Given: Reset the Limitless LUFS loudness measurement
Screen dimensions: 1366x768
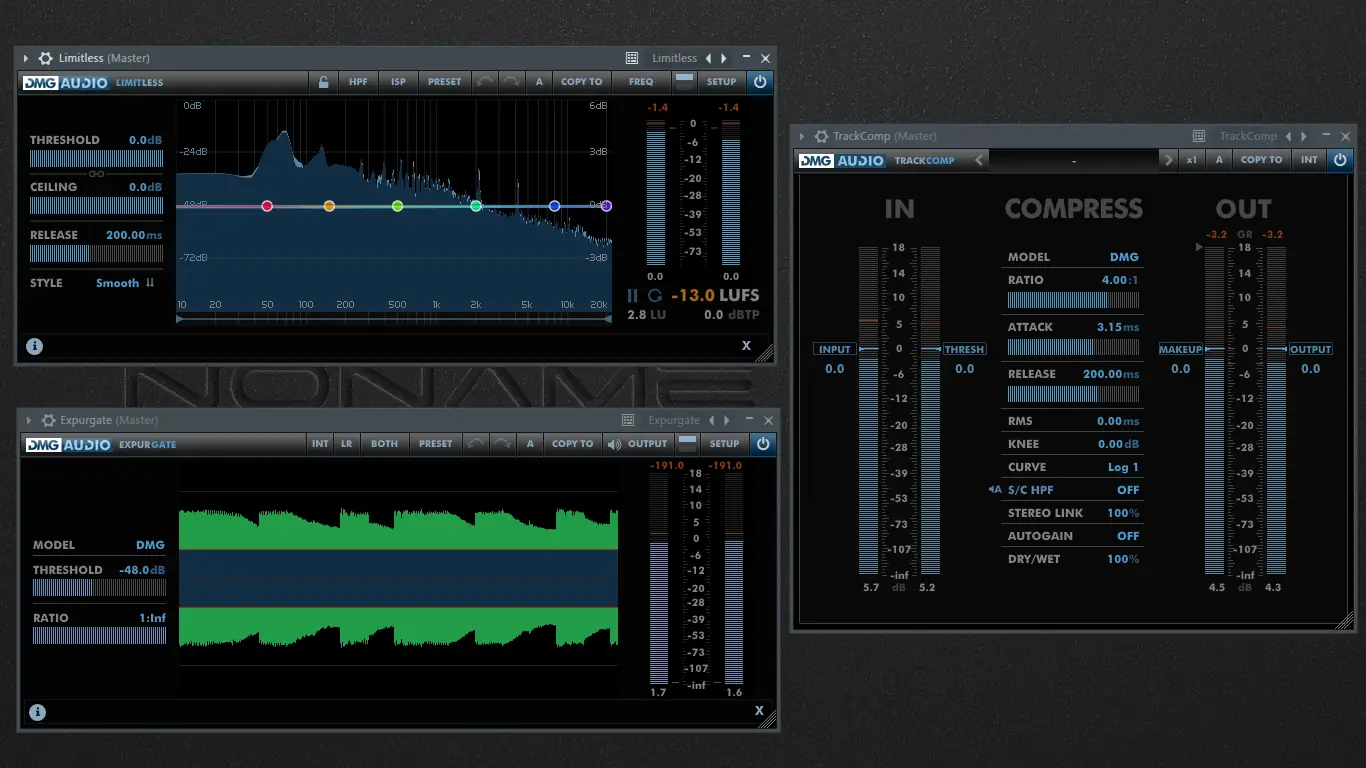Looking at the screenshot, I should (655, 295).
